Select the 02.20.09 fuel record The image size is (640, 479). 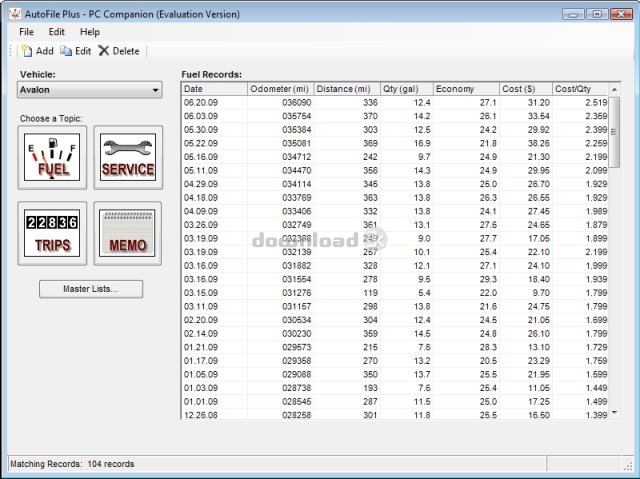[395, 320]
